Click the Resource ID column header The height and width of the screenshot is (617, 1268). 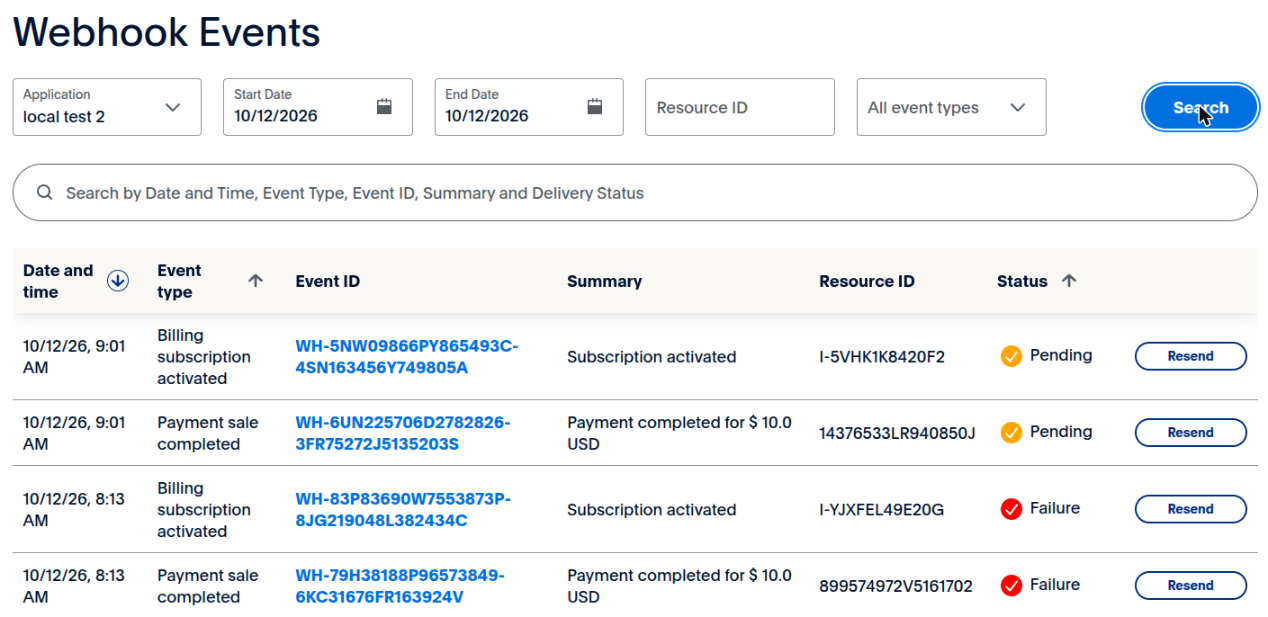pyautogui.click(x=867, y=281)
